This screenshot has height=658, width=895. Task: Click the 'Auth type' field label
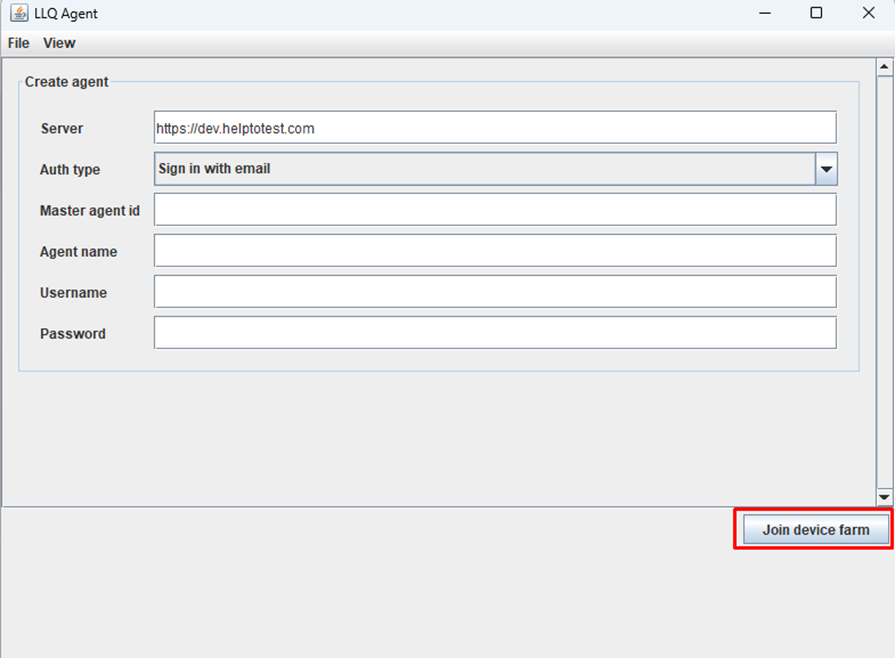70,170
